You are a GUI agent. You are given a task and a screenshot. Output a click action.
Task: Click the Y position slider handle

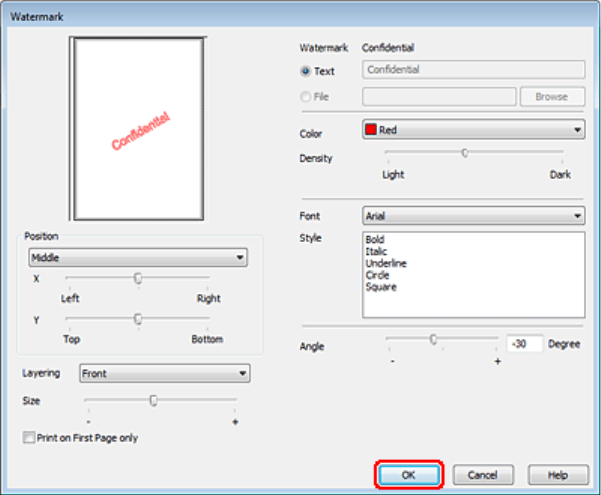[138, 319]
